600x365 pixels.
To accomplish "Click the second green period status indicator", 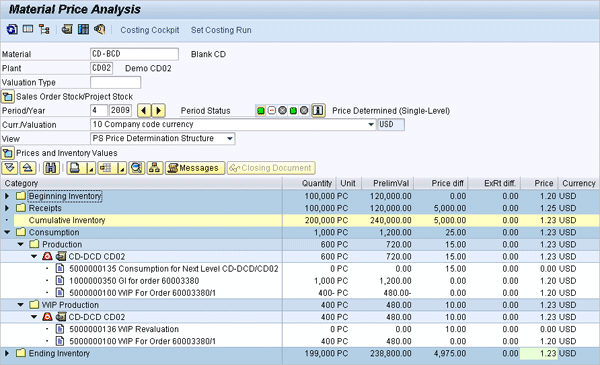I will click(x=293, y=111).
